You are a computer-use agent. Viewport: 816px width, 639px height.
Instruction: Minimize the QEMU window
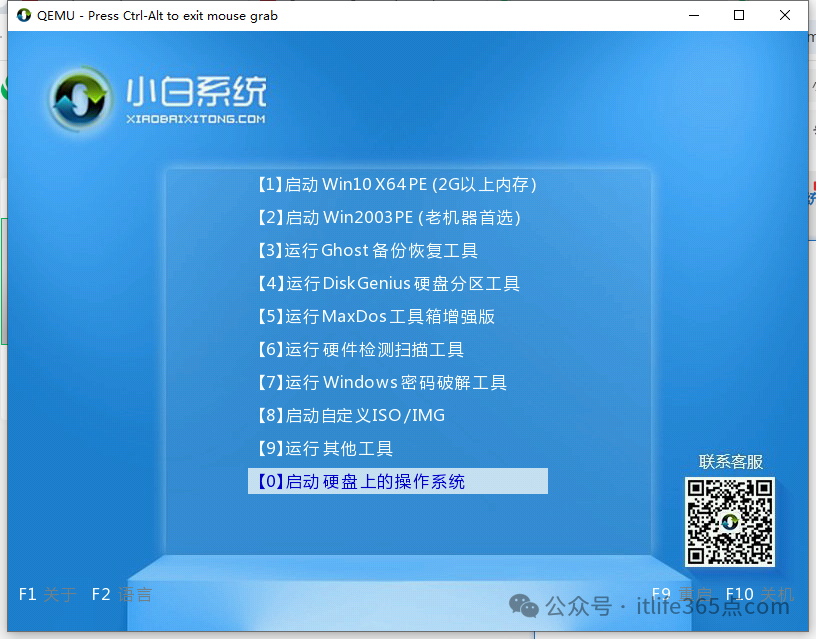click(694, 16)
